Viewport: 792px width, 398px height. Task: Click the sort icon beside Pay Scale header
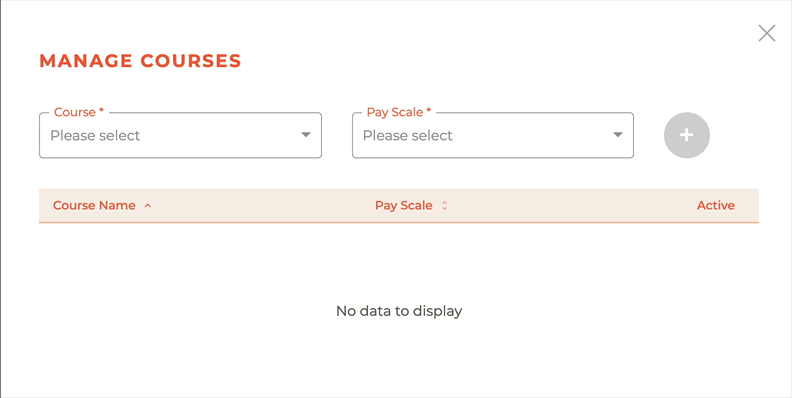[x=444, y=206]
